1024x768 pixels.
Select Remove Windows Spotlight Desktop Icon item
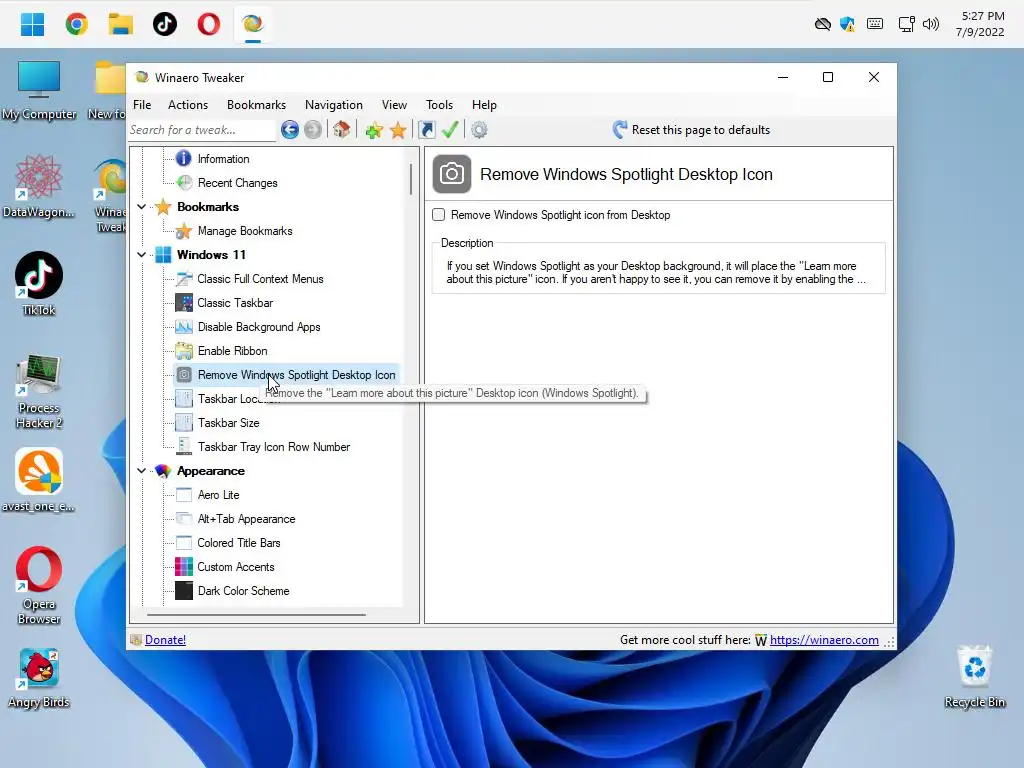tap(296, 375)
